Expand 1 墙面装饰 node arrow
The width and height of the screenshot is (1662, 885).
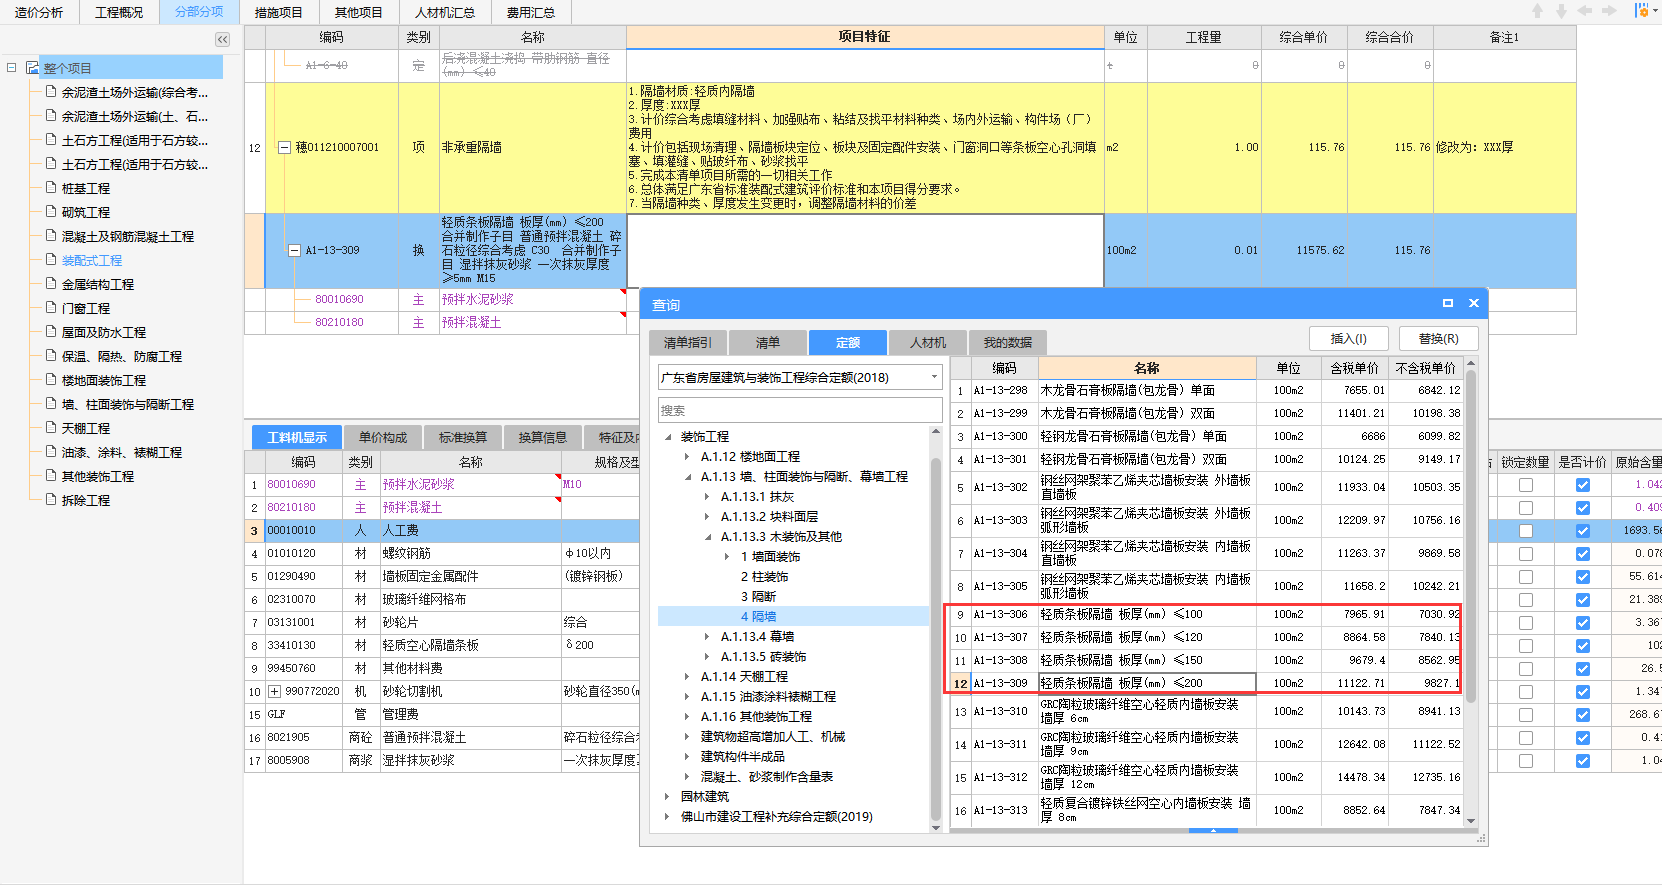click(727, 557)
